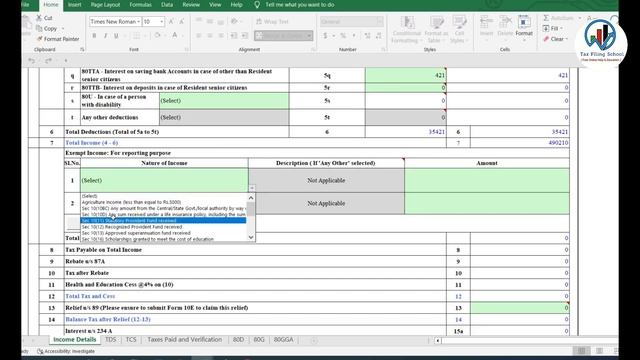Click the dropdown arrow beside row 1 (Select)
This screenshot has height=360, width=640.
click(x=252, y=188)
